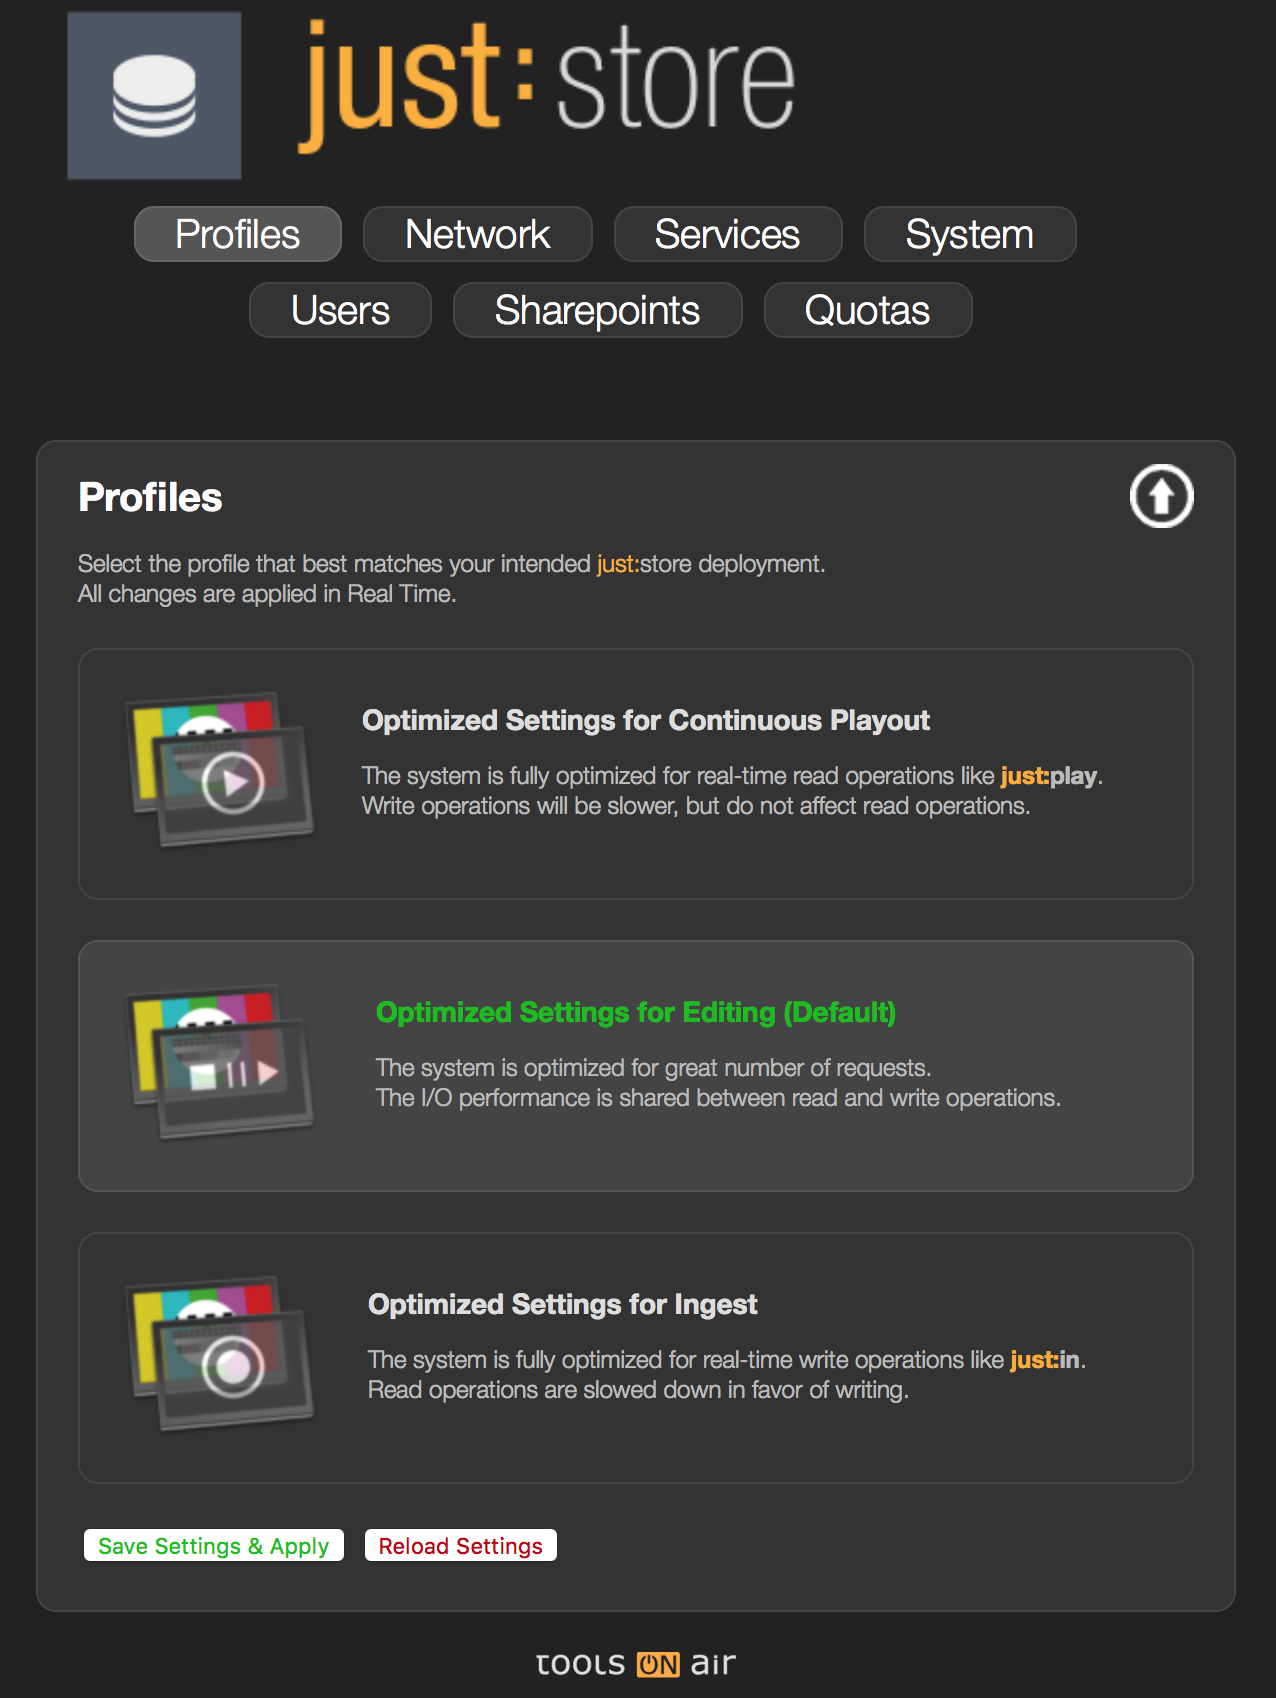Open the Services tab

(x=728, y=234)
